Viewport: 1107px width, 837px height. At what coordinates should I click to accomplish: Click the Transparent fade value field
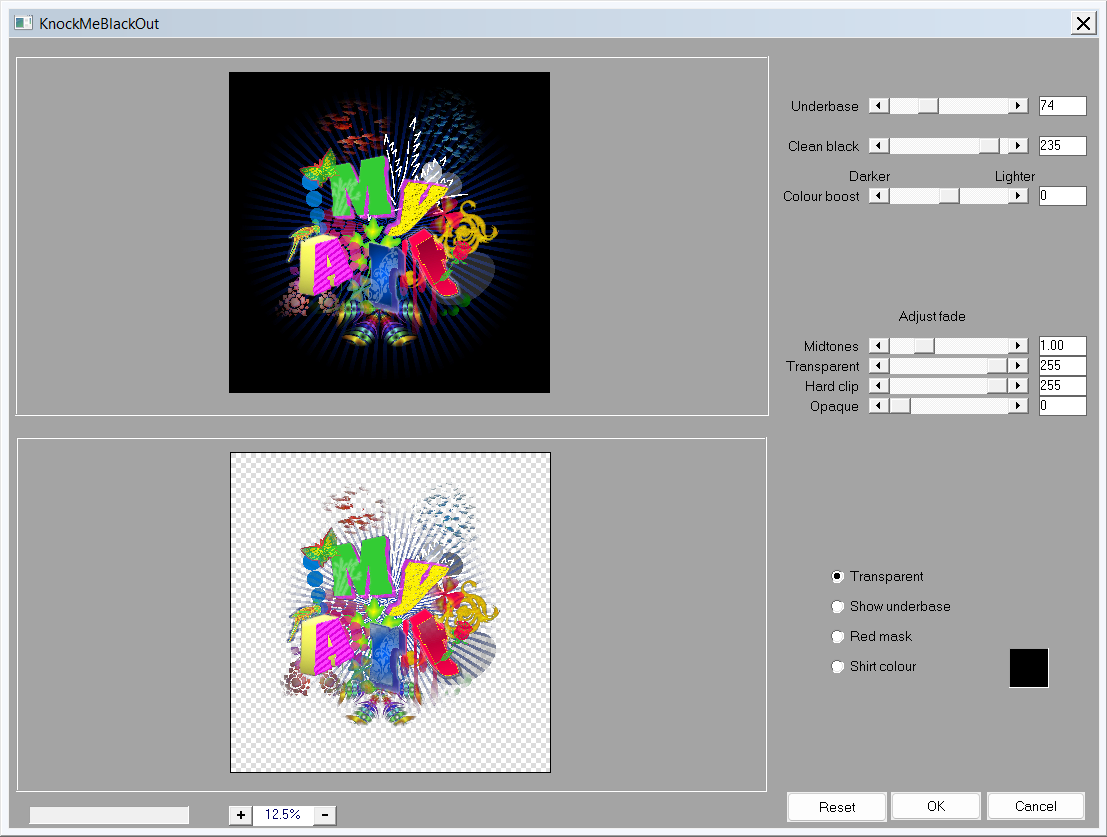[1063, 366]
